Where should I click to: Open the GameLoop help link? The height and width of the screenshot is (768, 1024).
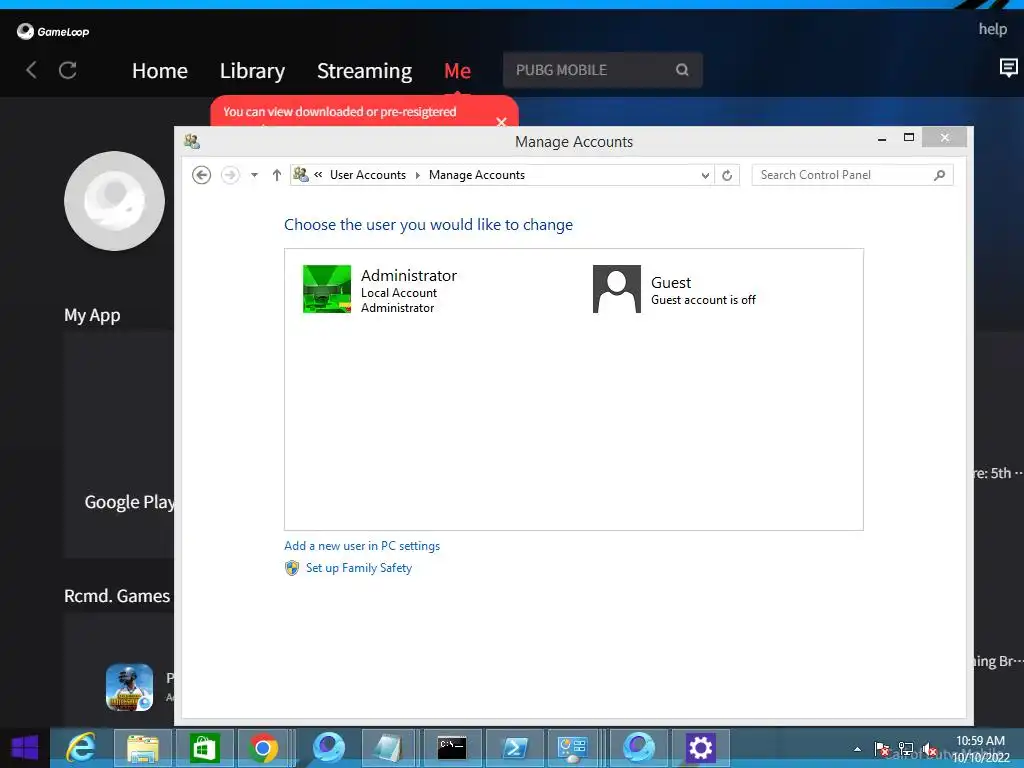(x=992, y=29)
